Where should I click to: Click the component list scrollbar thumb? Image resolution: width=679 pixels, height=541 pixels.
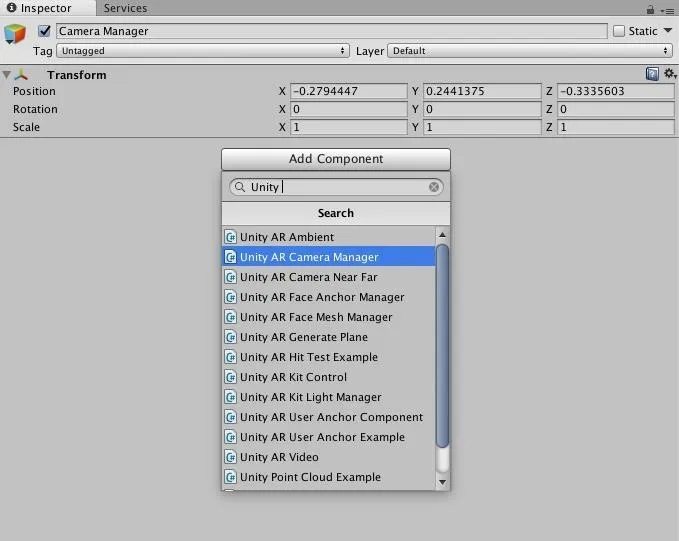442,346
